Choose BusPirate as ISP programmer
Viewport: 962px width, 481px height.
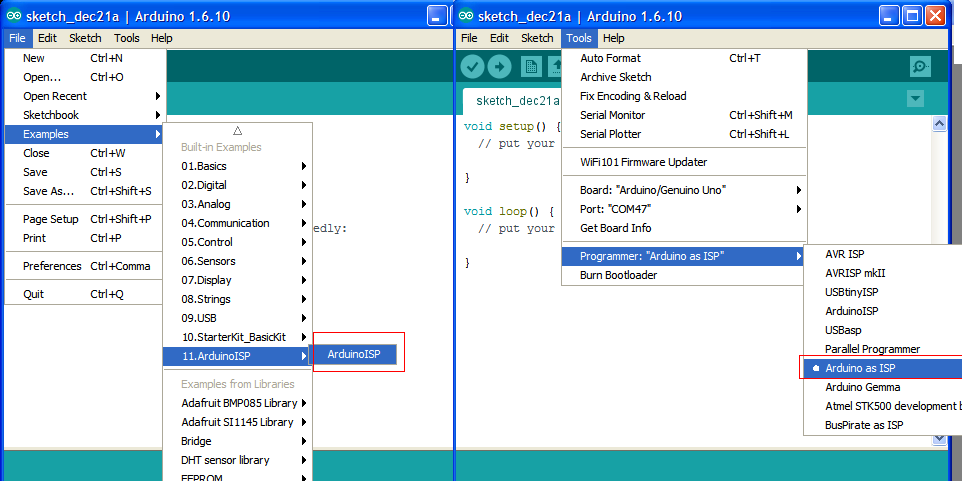[x=883, y=425]
